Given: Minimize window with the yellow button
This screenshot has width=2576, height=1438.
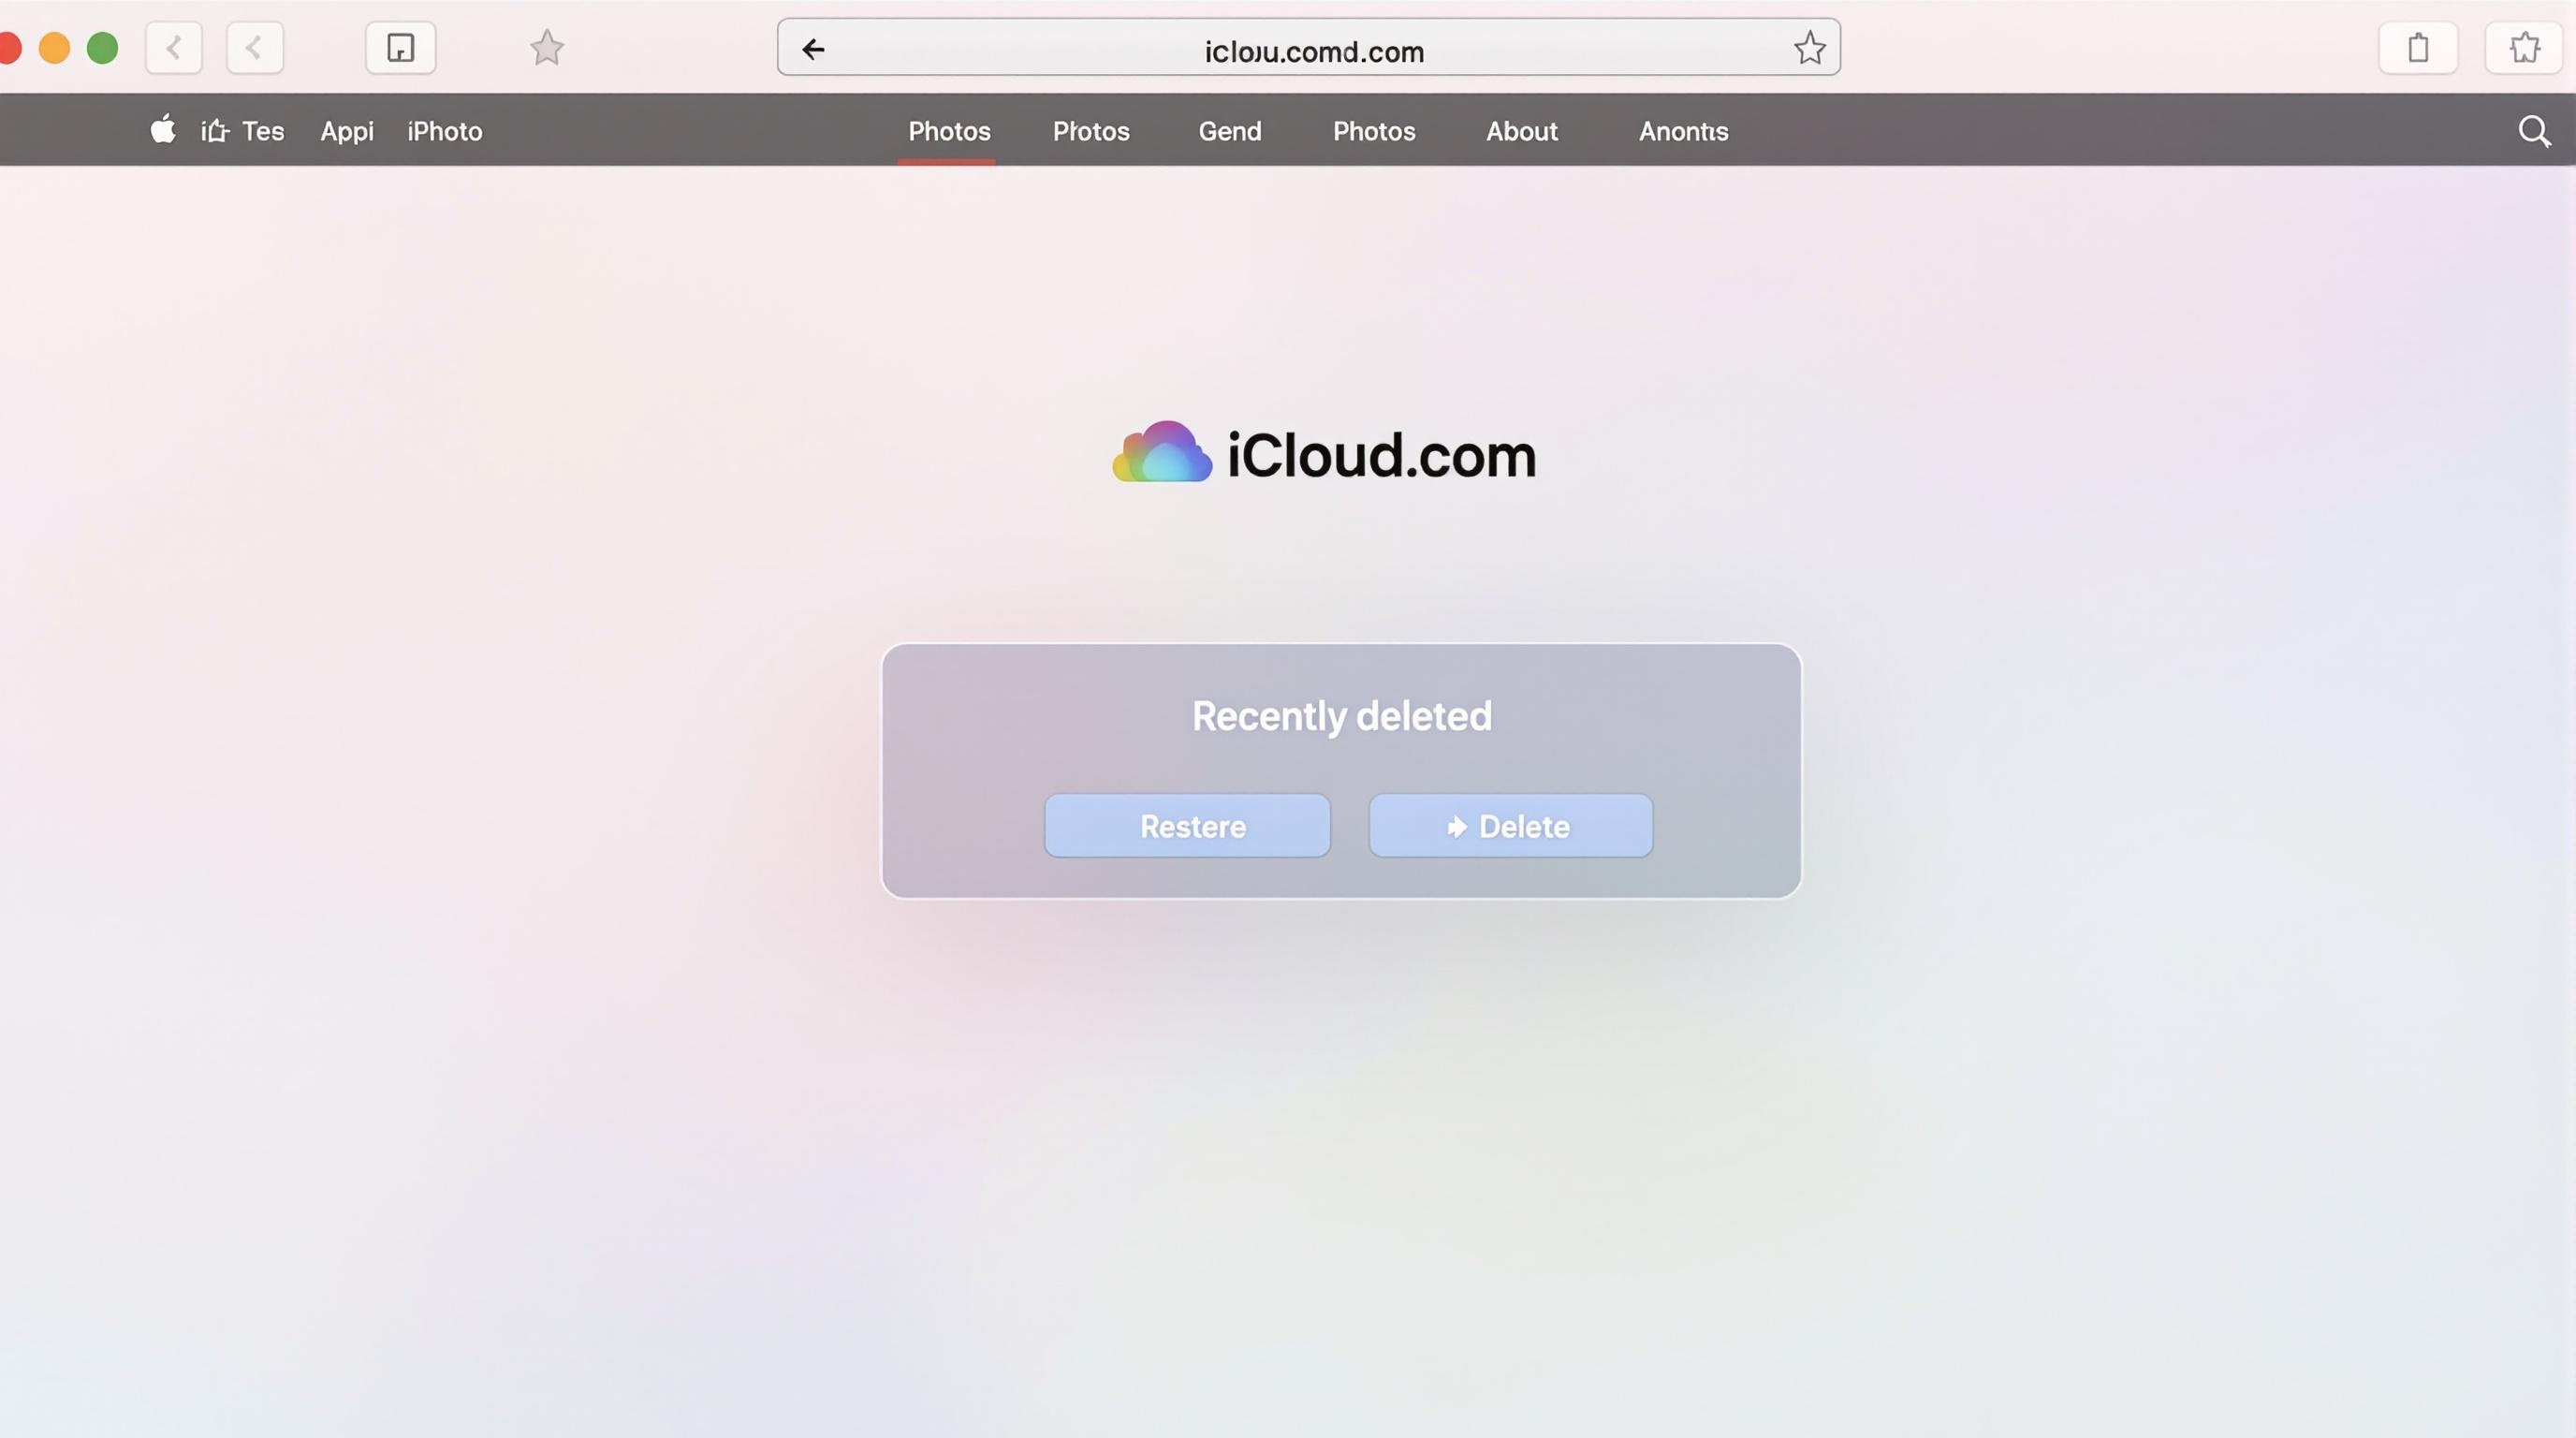Looking at the screenshot, I should click(x=54, y=48).
